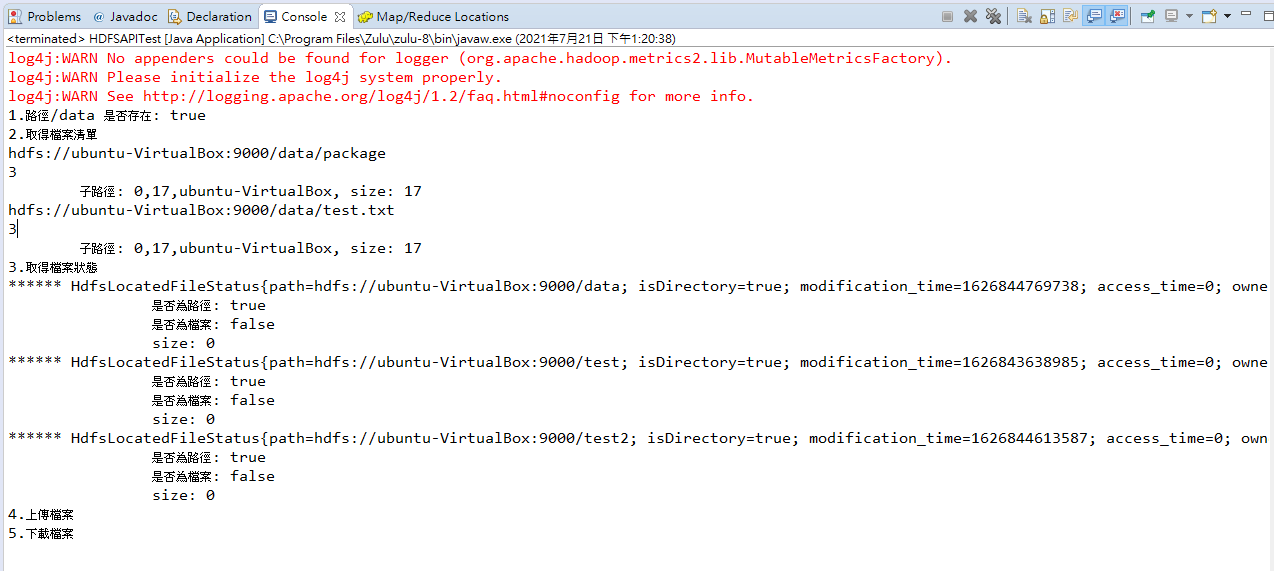Click the Display Selected Console icon
Screen dimensions: 1274x571
1169,16
